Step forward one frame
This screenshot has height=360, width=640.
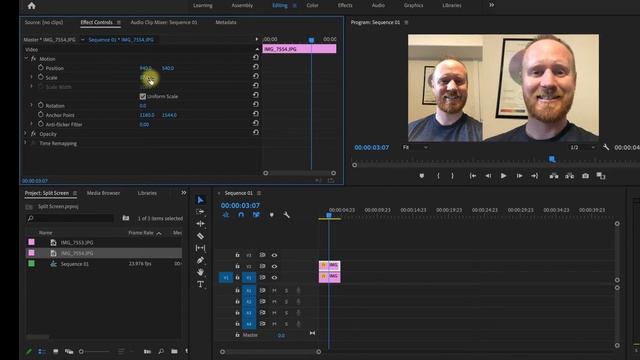[x=519, y=176]
